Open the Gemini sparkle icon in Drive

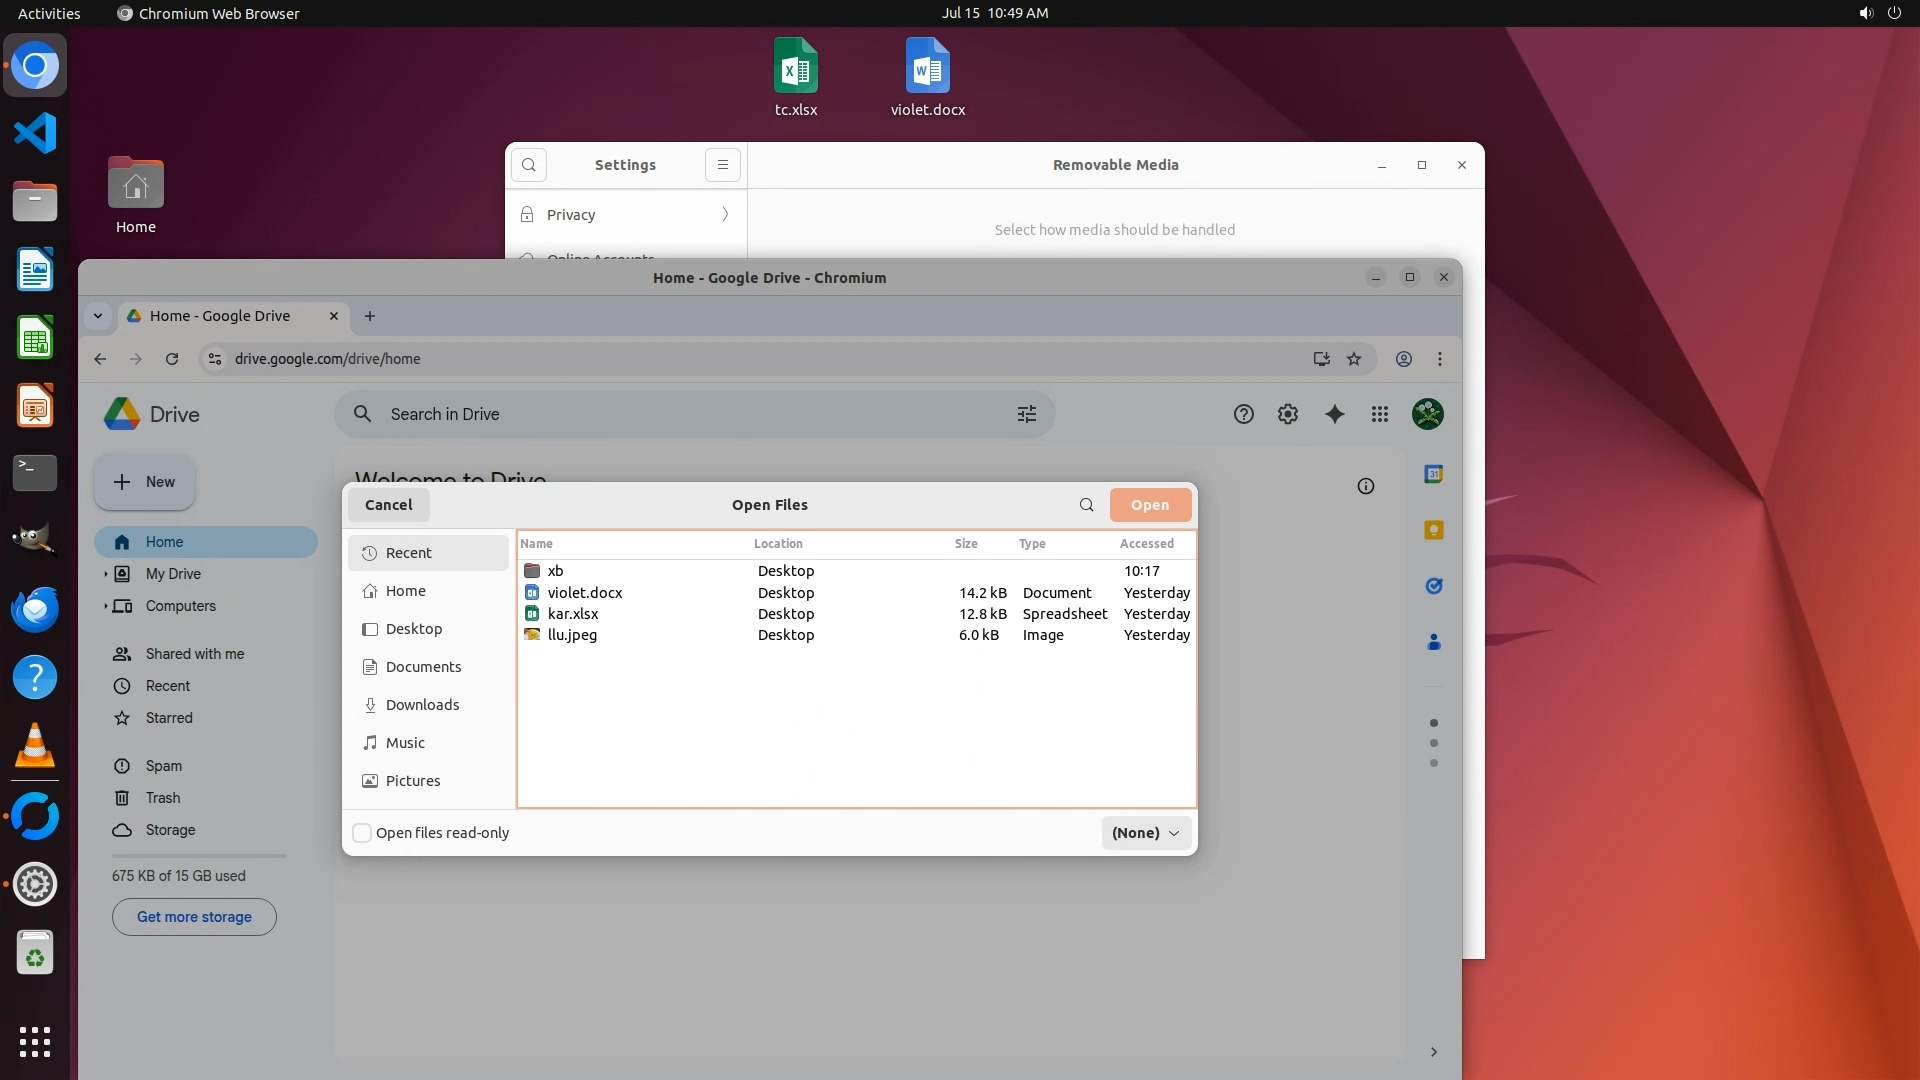(x=1334, y=414)
